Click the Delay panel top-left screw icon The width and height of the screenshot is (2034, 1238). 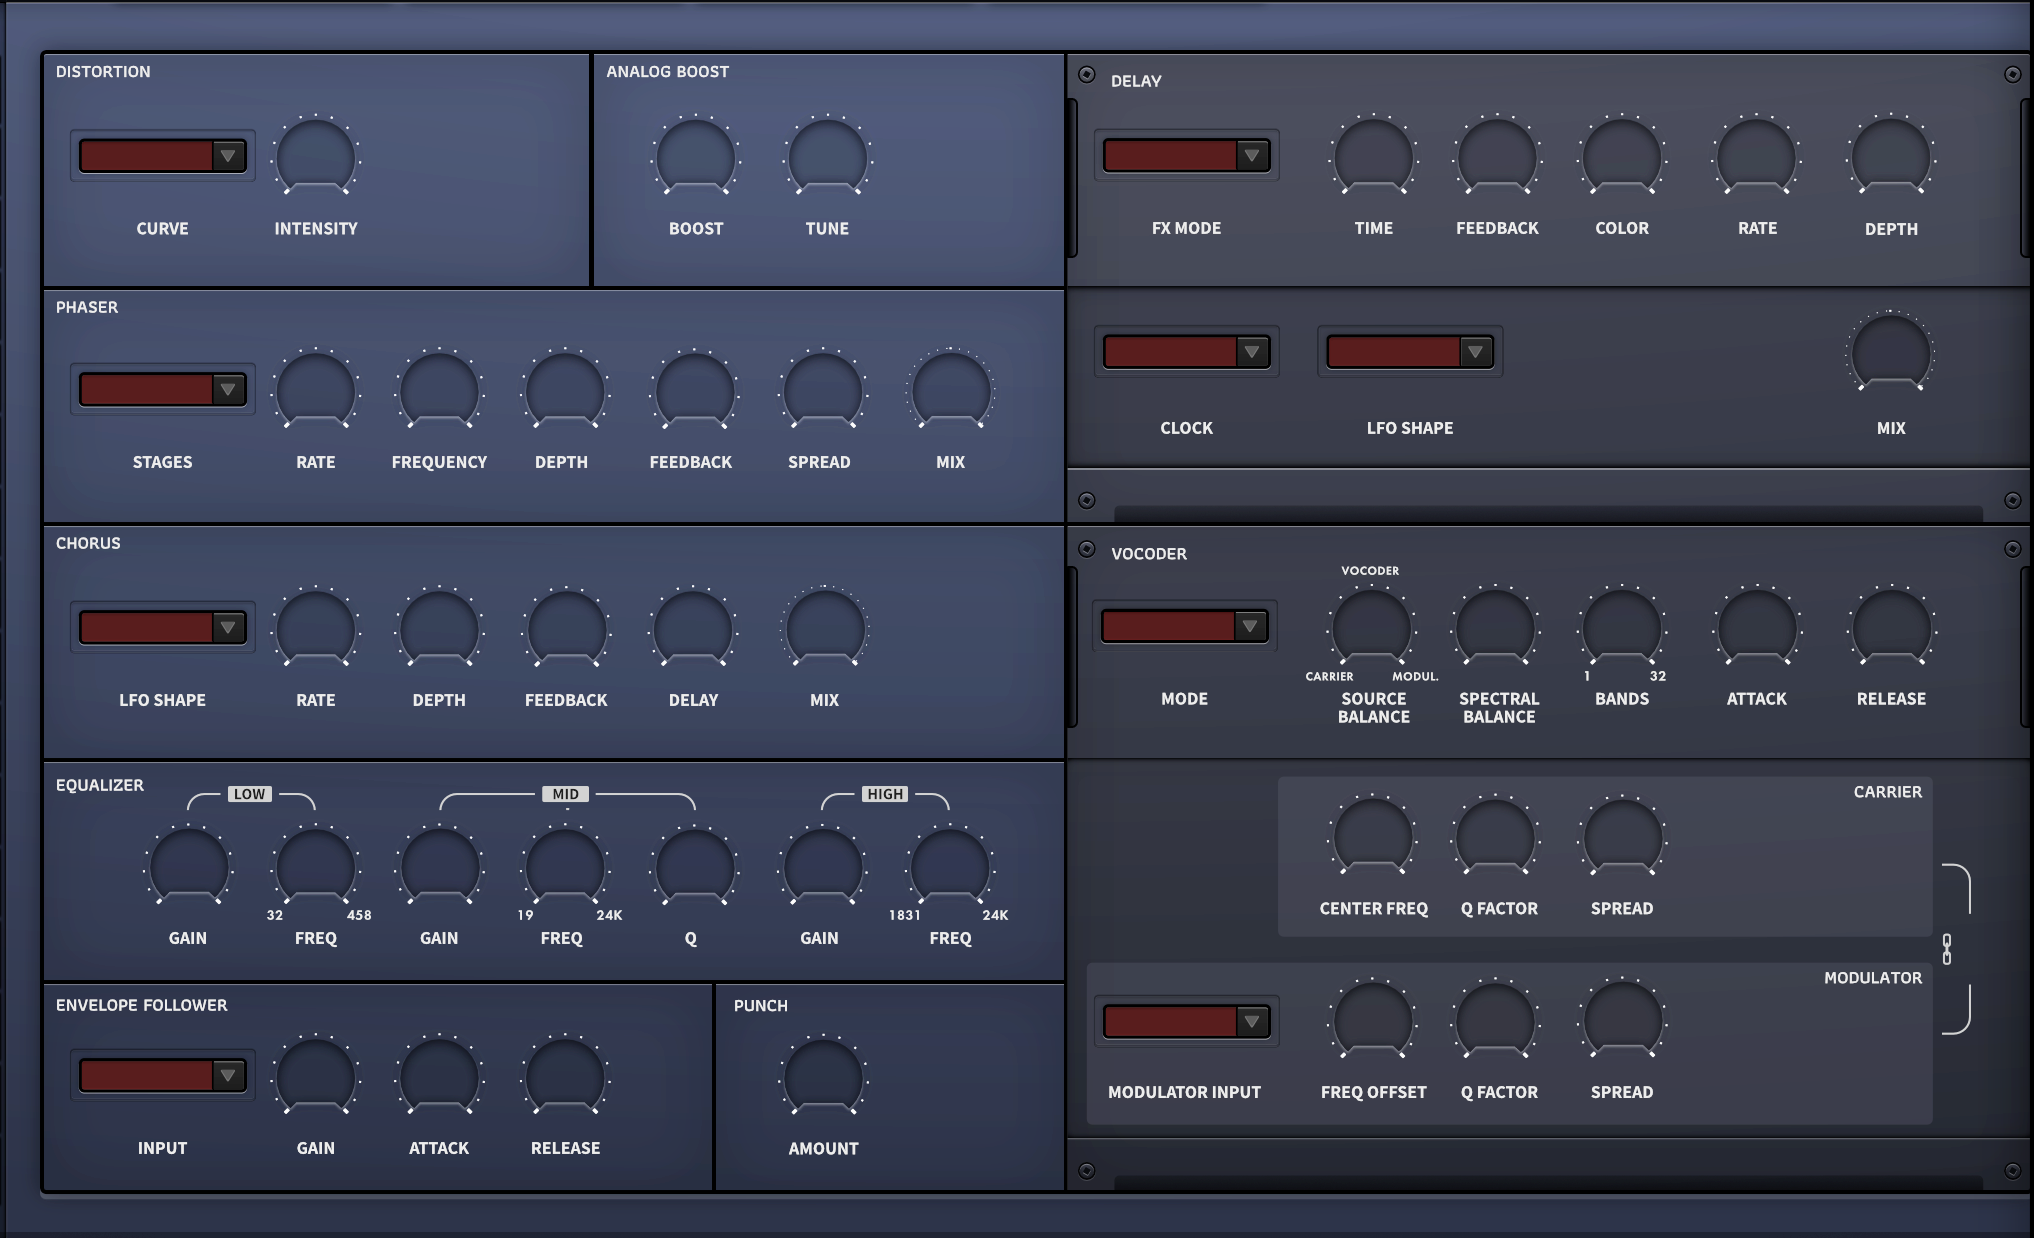[1087, 75]
